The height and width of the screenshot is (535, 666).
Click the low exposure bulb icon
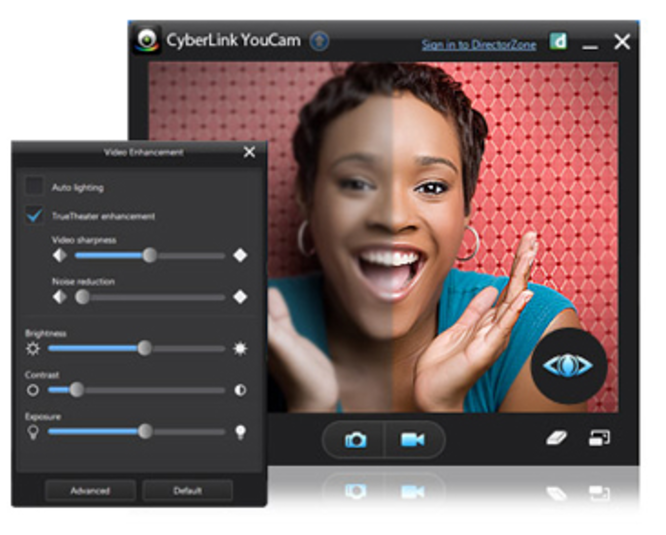(x=33, y=432)
